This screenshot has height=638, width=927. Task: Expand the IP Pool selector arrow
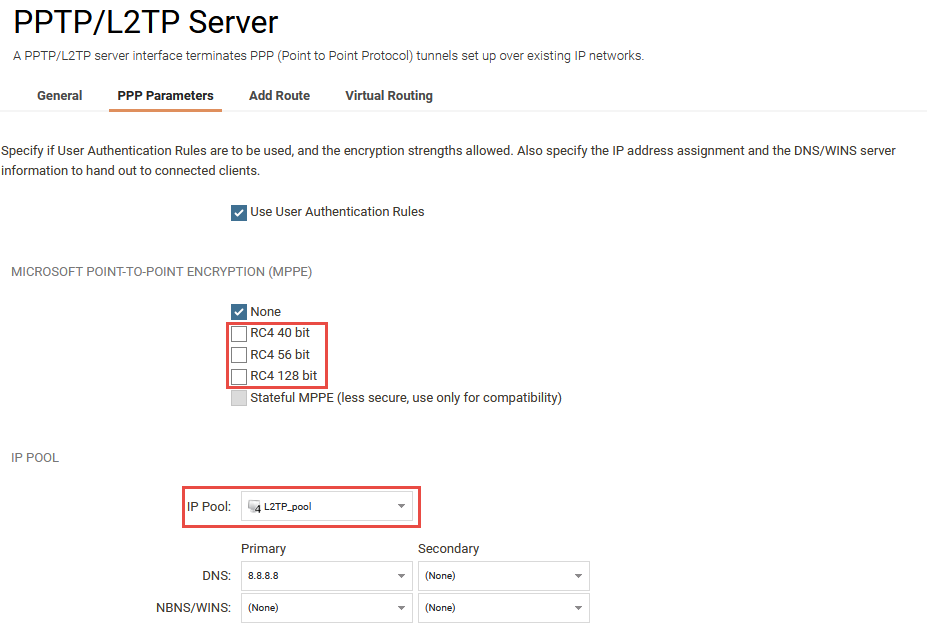pyautogui.click(x=404, y=507)
